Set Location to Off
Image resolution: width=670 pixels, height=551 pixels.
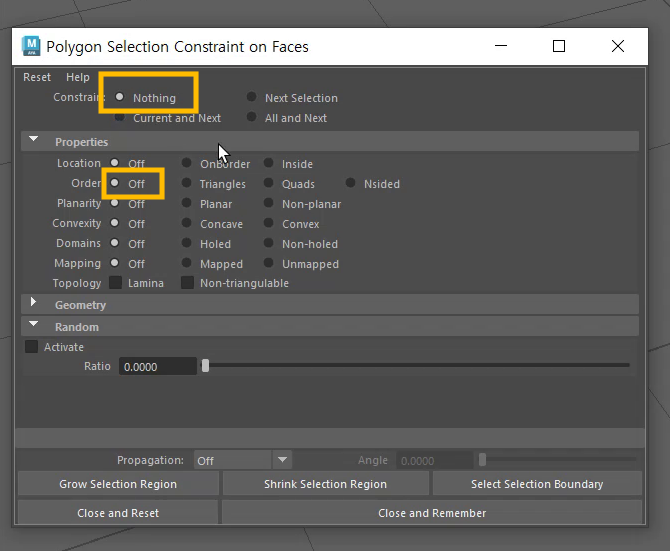(114, 163)
